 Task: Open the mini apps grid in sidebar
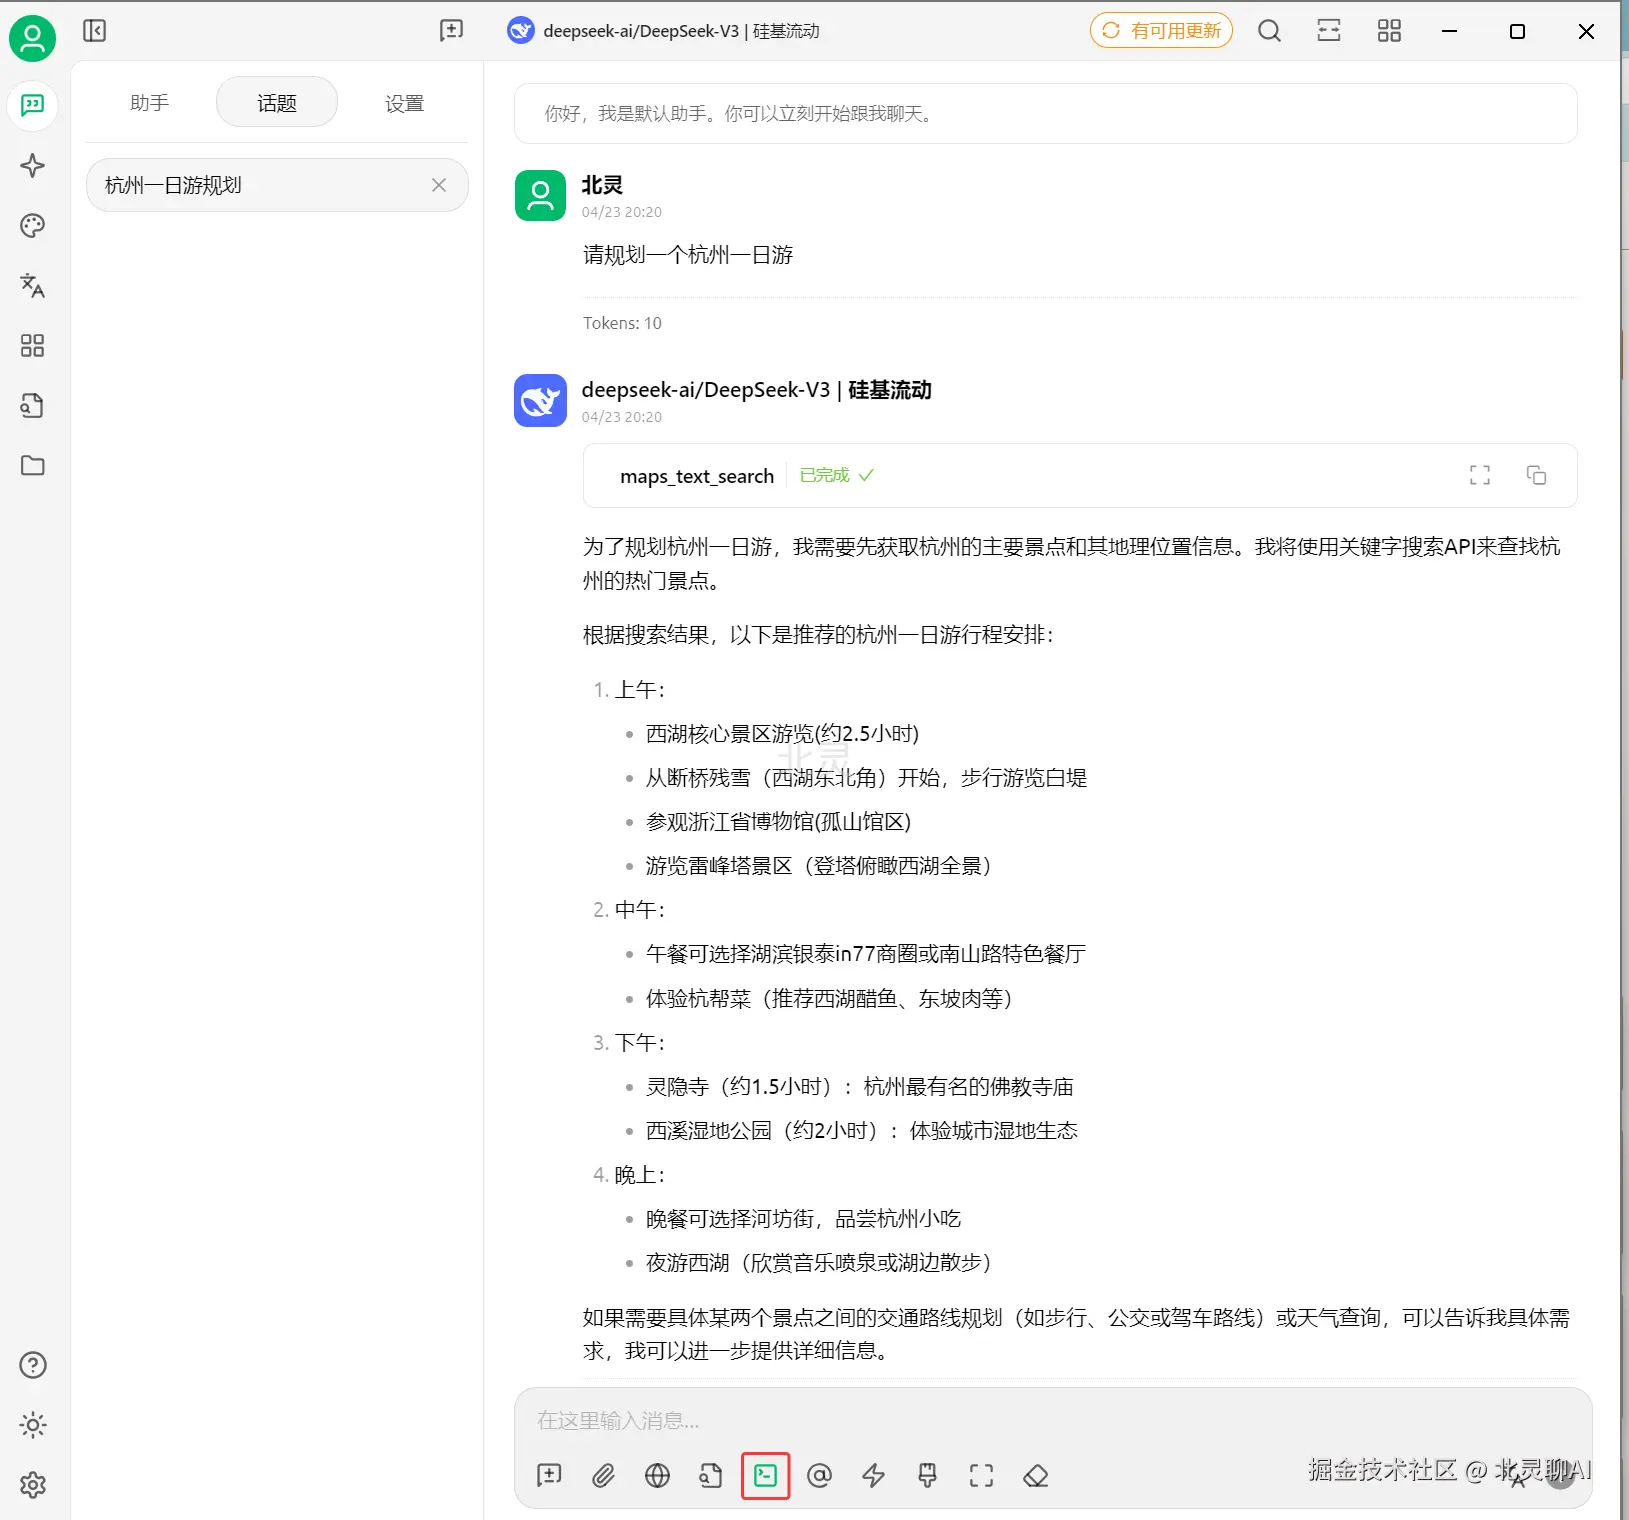click(x=32, y=346)
